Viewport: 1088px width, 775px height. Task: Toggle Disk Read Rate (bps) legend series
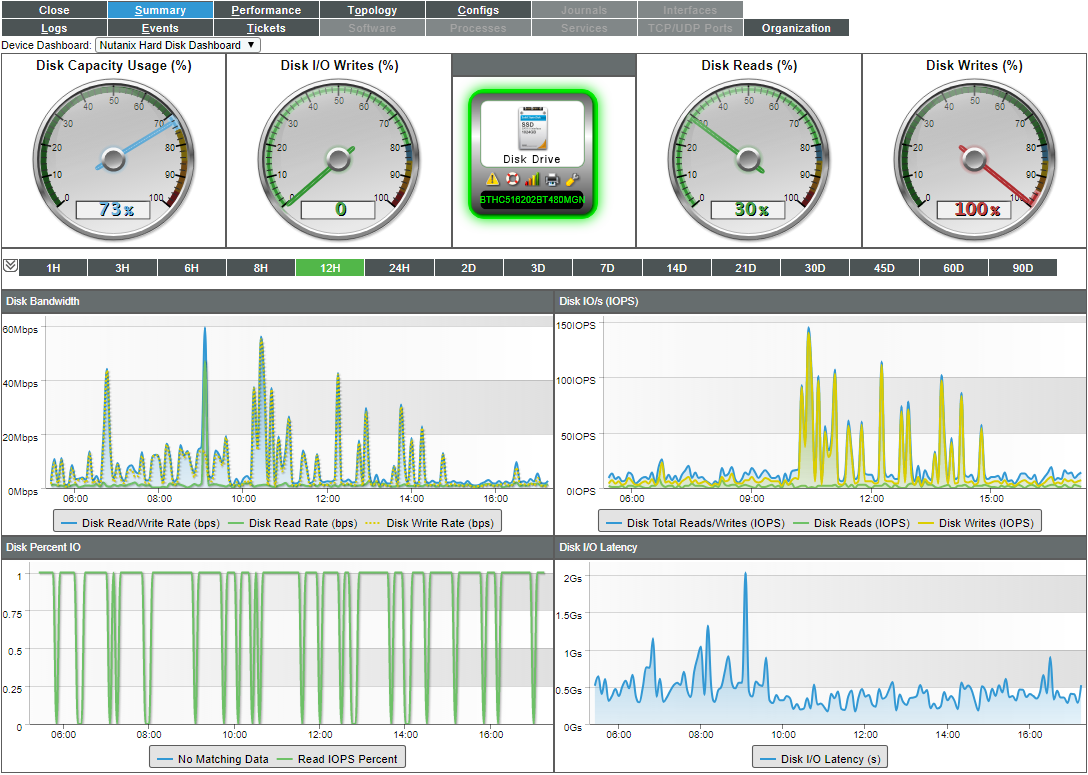coord(293,523)
